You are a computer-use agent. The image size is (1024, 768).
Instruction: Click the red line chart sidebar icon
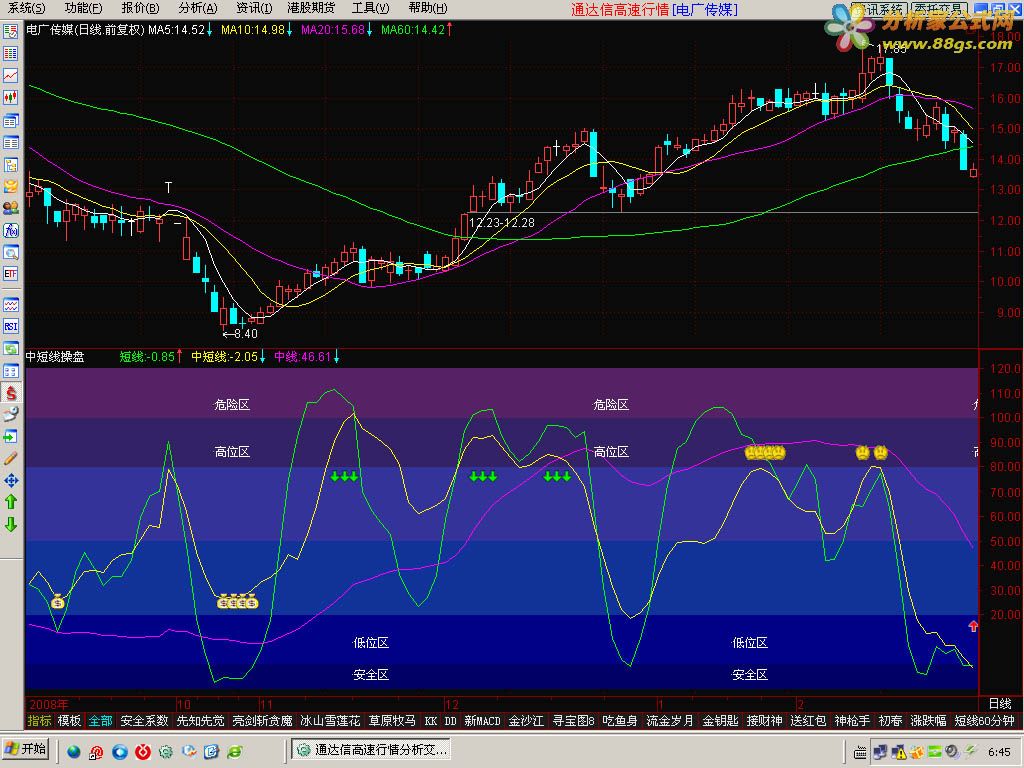10,76
